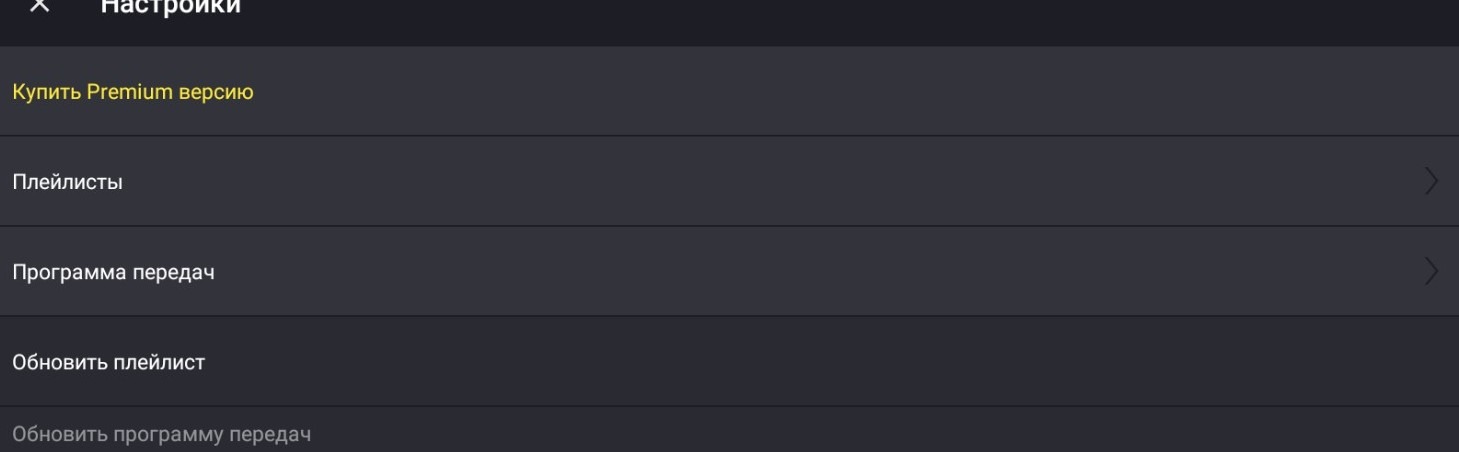Click the Плейлисты label text
The width and height of the screenshot is (1459, 452).
(68, 183)
